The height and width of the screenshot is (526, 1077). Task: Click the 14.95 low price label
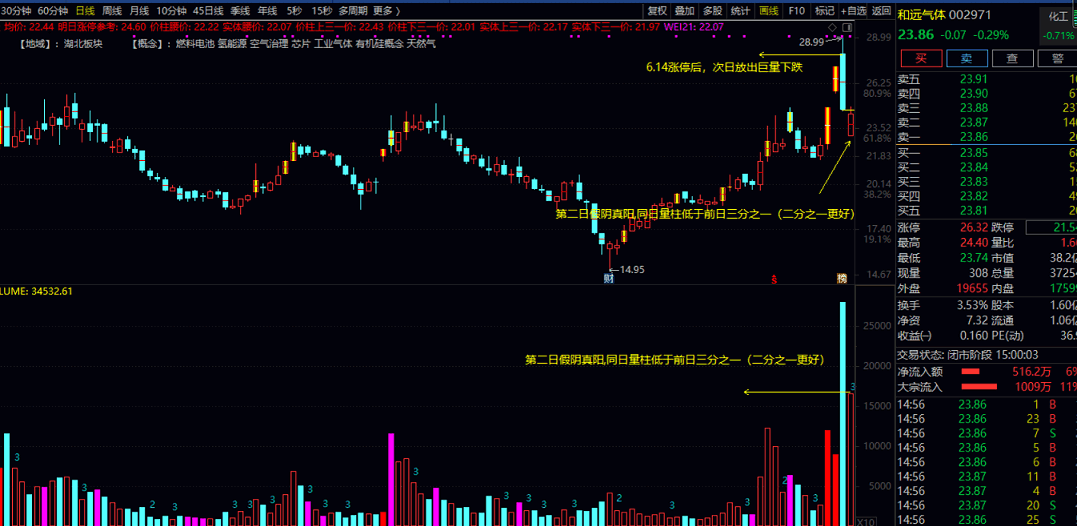click(632, 269)
